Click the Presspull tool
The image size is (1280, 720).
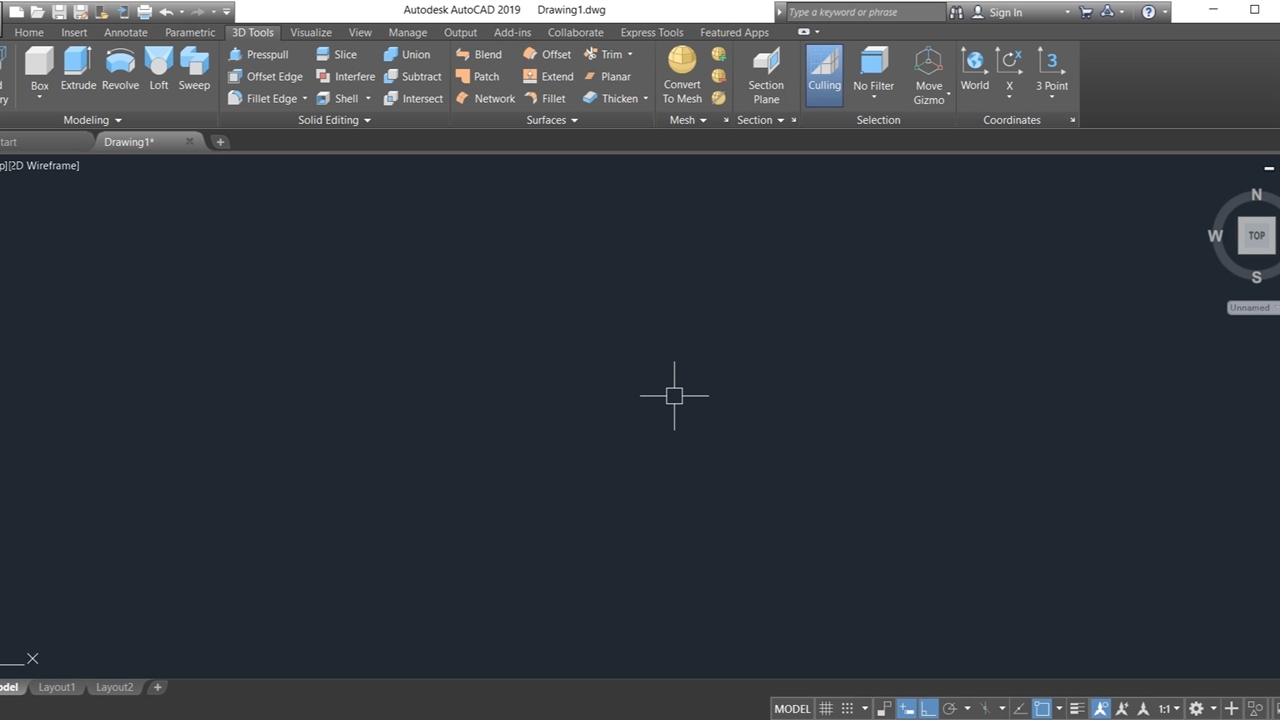pyautogui.click(x=258, y=55)
